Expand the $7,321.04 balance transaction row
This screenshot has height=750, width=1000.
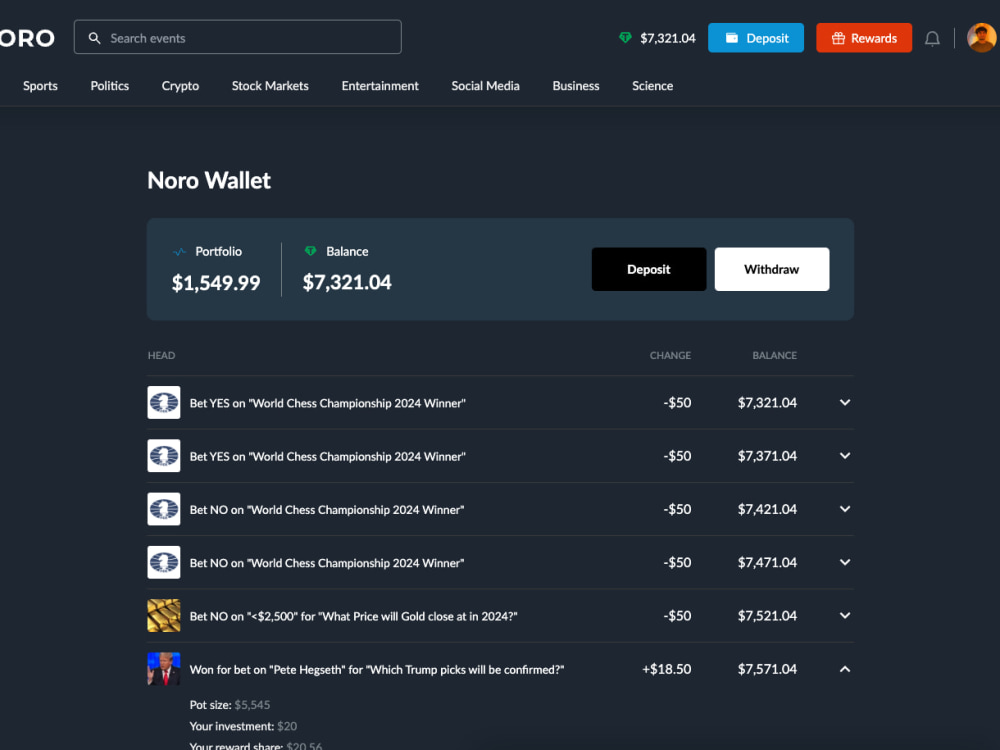click(844, 402)
